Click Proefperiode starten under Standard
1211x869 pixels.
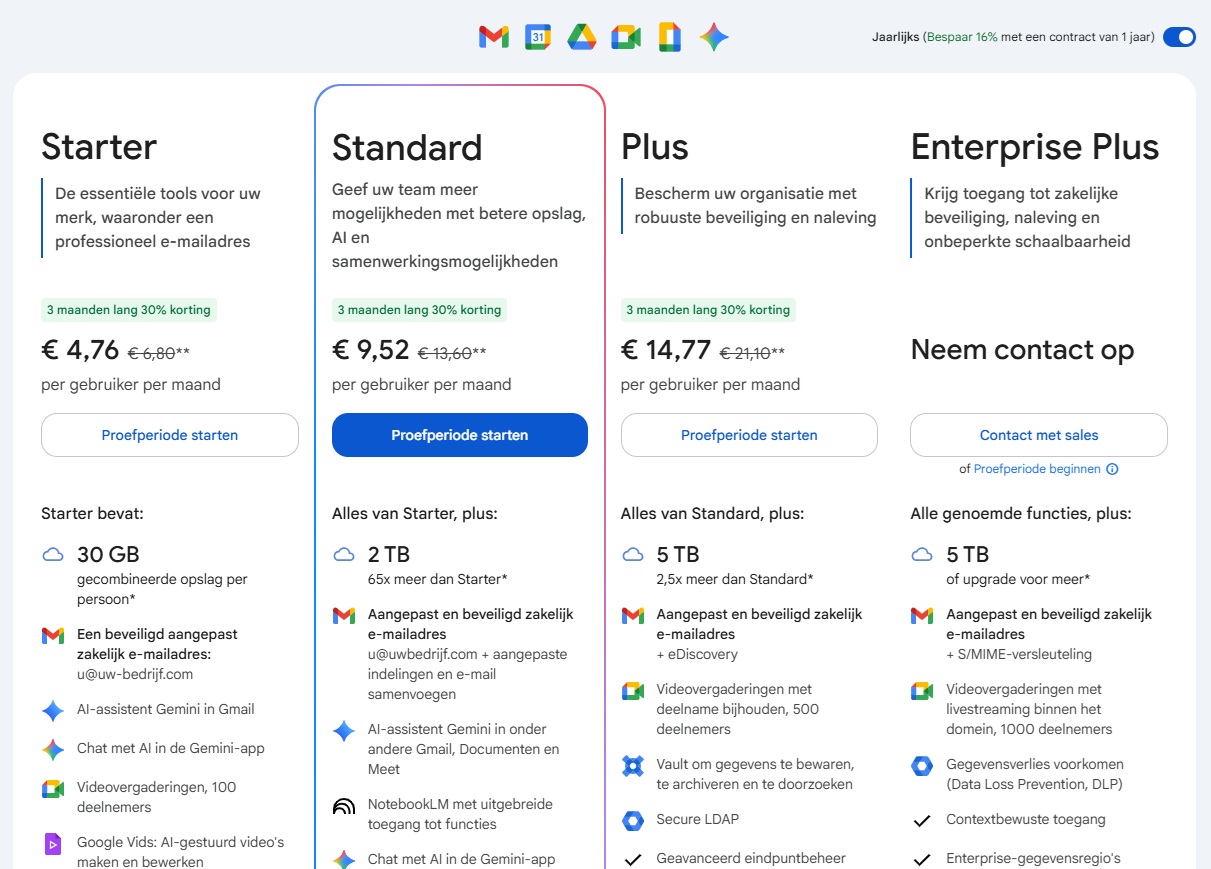(459, 435)
